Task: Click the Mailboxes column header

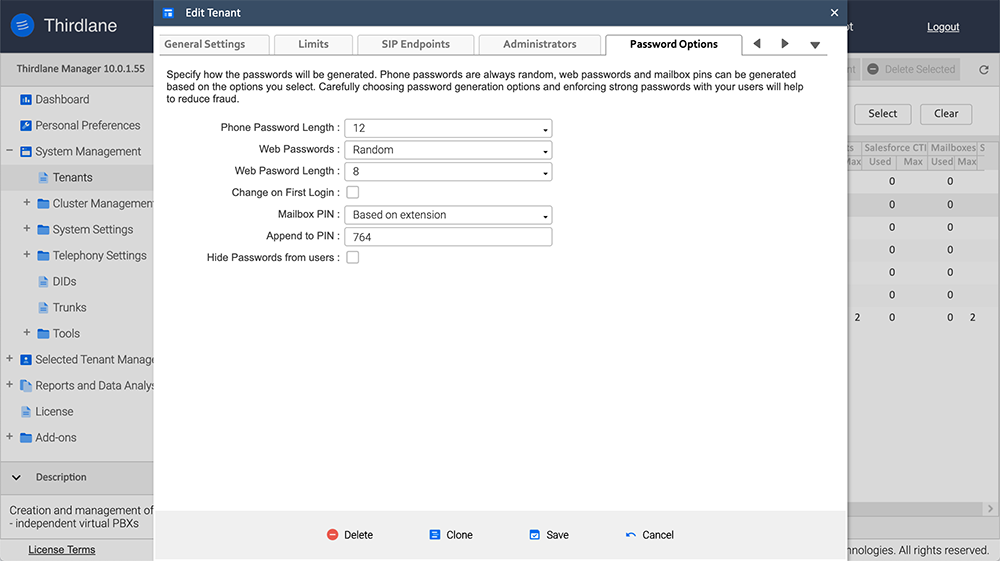Action: tap(953, 148)
